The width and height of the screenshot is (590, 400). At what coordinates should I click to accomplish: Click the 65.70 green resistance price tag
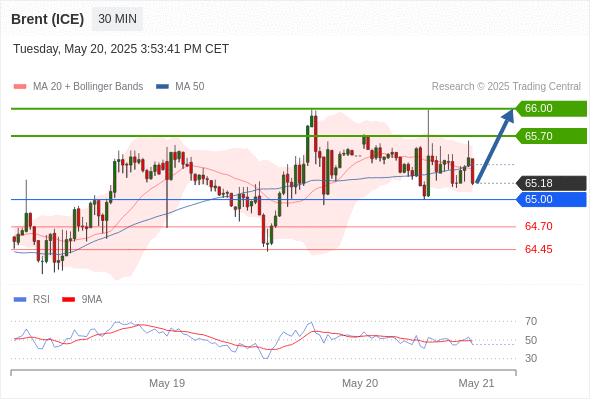551,136
